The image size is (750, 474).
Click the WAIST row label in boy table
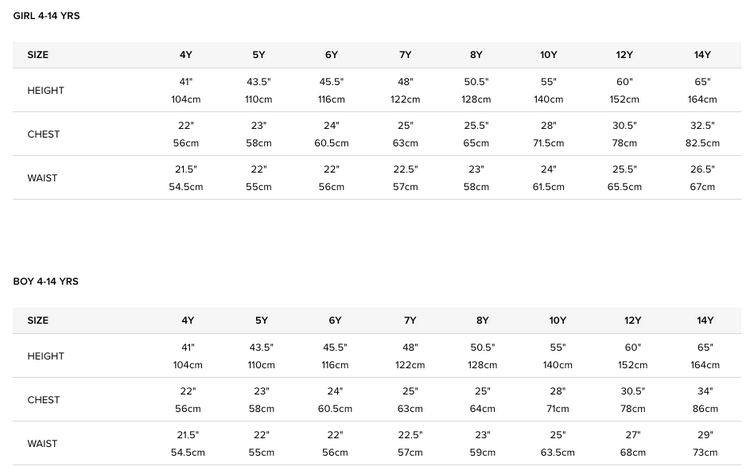tap(42, 444)
